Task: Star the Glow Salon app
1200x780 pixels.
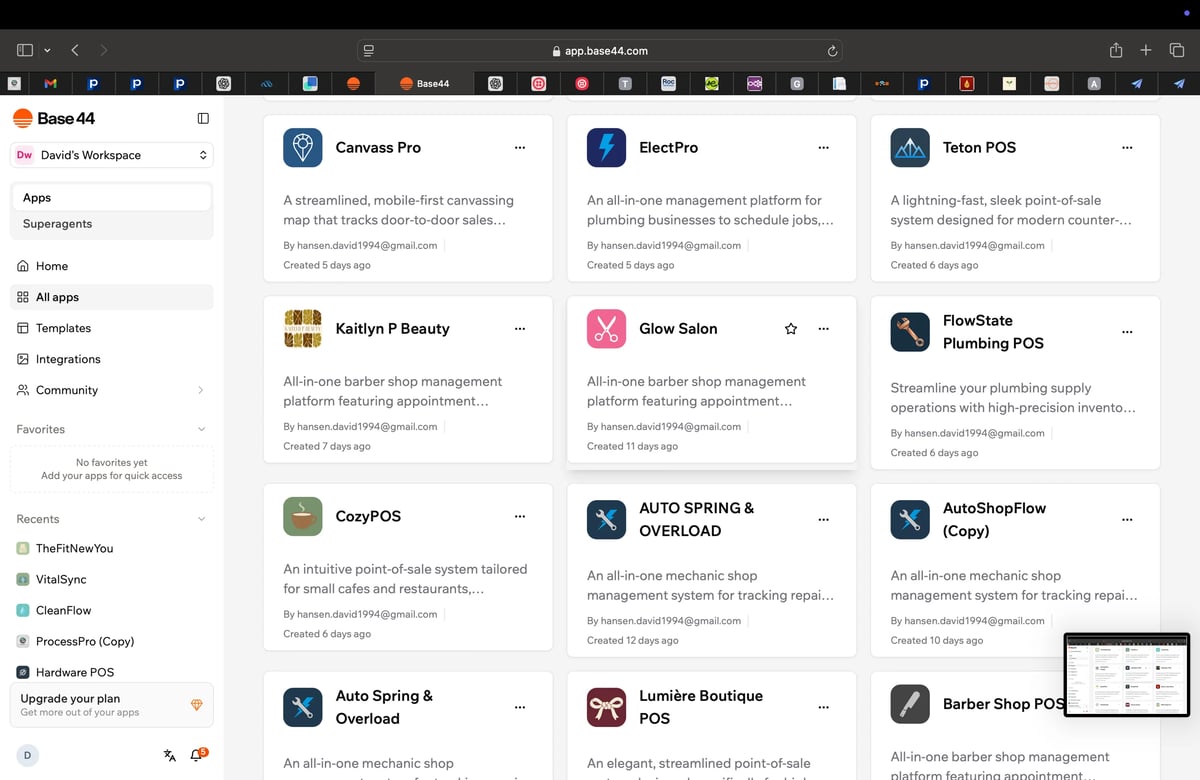Action: 790,328
